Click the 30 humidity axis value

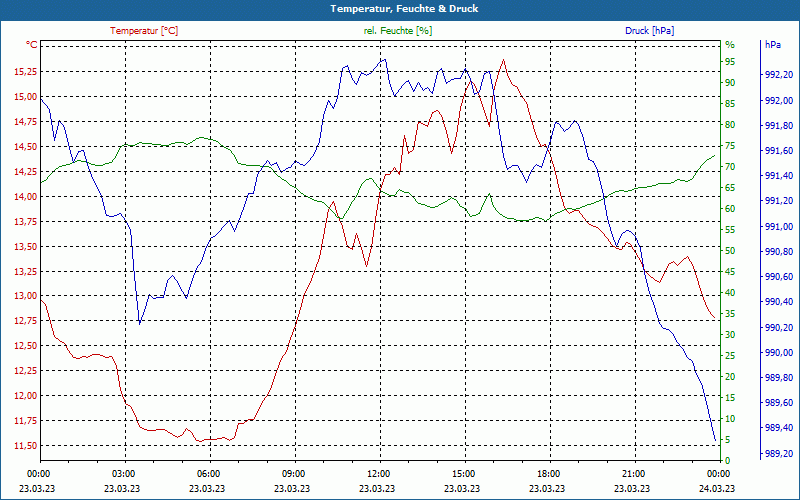730,335
